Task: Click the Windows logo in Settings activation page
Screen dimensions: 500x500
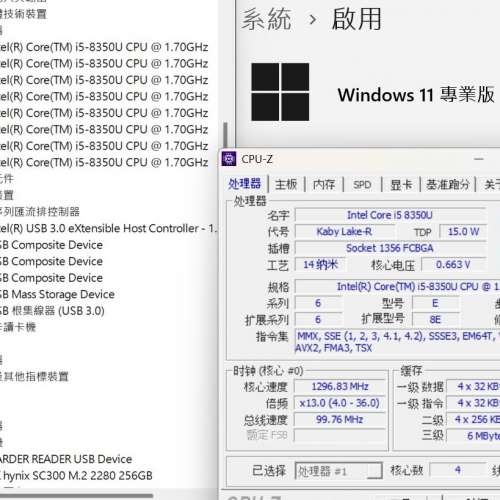Action: click(x=280, y=92)
